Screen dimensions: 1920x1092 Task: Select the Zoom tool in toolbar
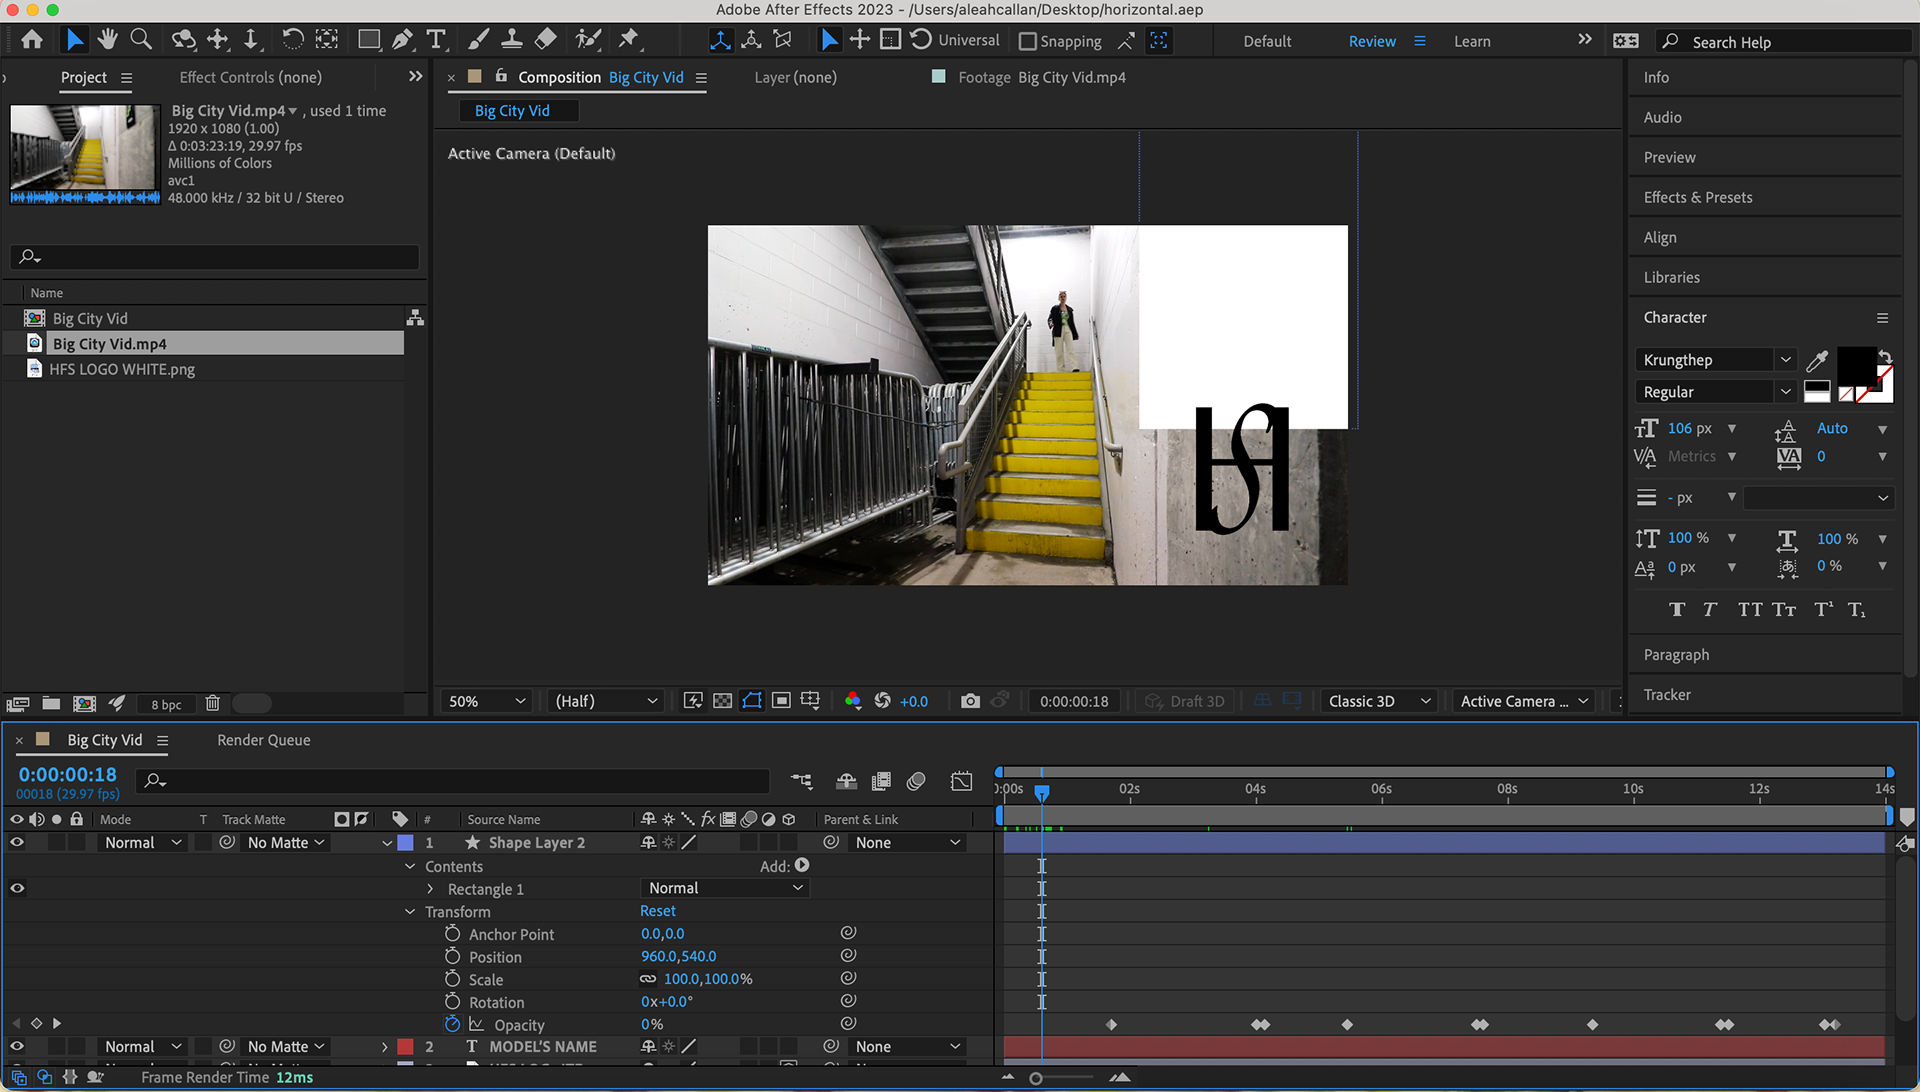(141, 40)
